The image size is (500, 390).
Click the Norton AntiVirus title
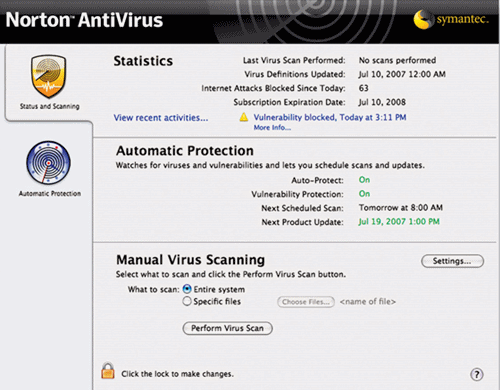pyautogui.click(x=84, y=20)
